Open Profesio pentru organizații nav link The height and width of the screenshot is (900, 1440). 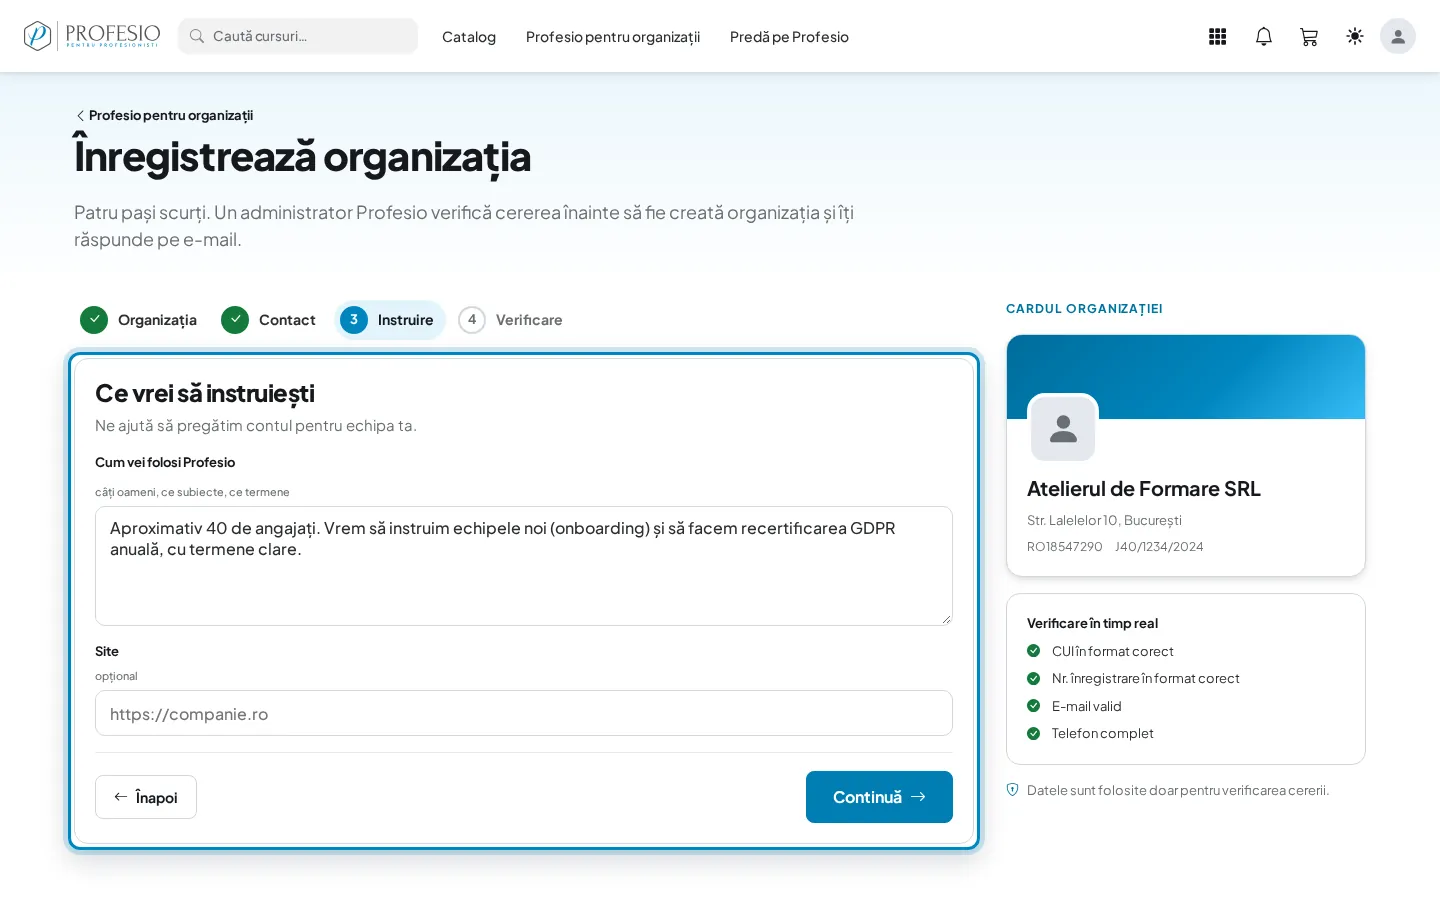point(613,37)
